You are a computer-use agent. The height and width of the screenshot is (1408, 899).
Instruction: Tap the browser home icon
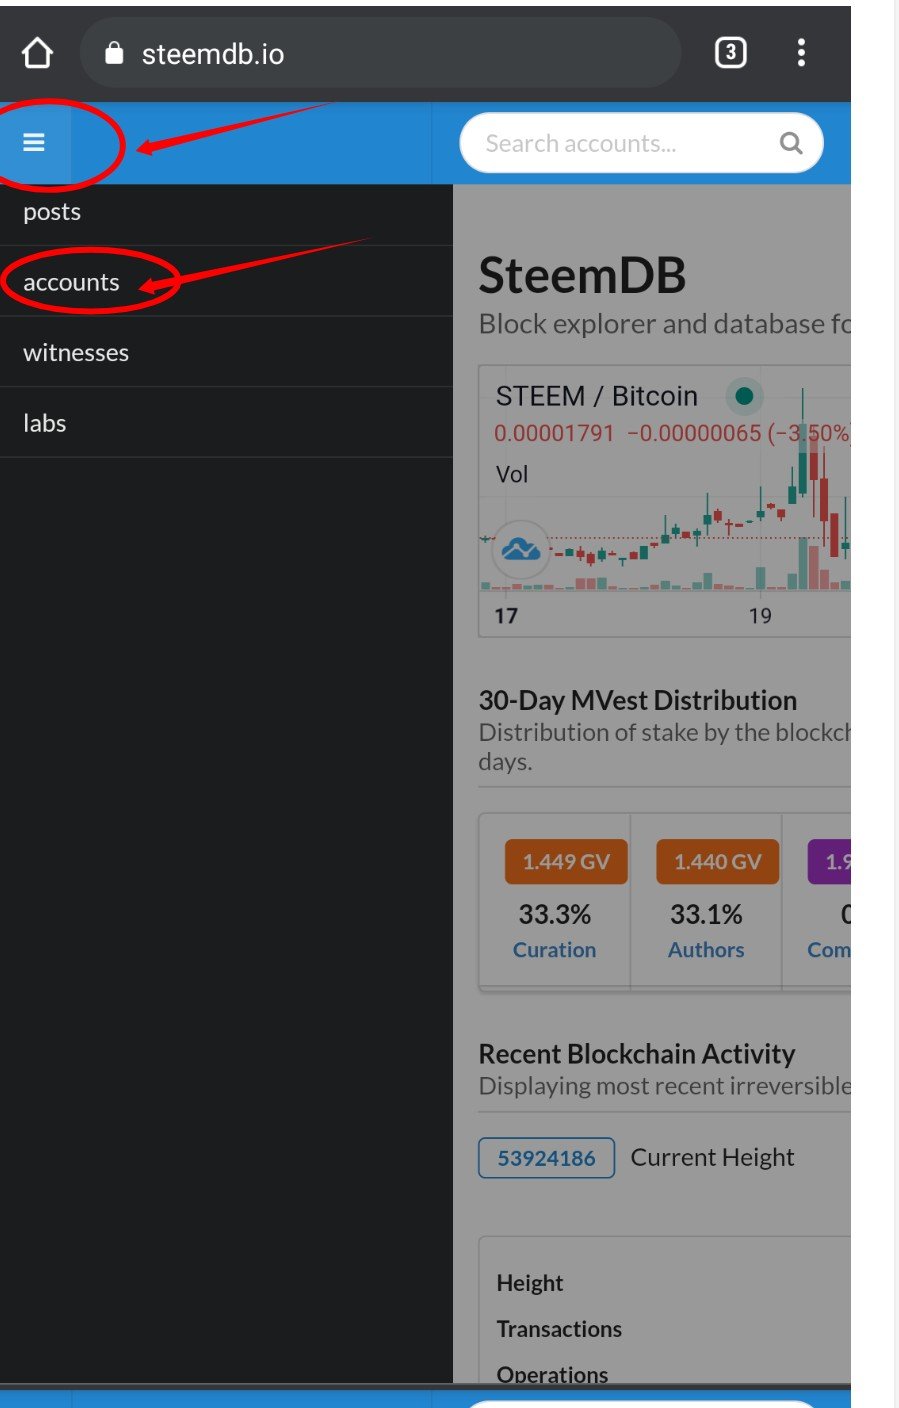pyautogui.click(x=37, y=53)
